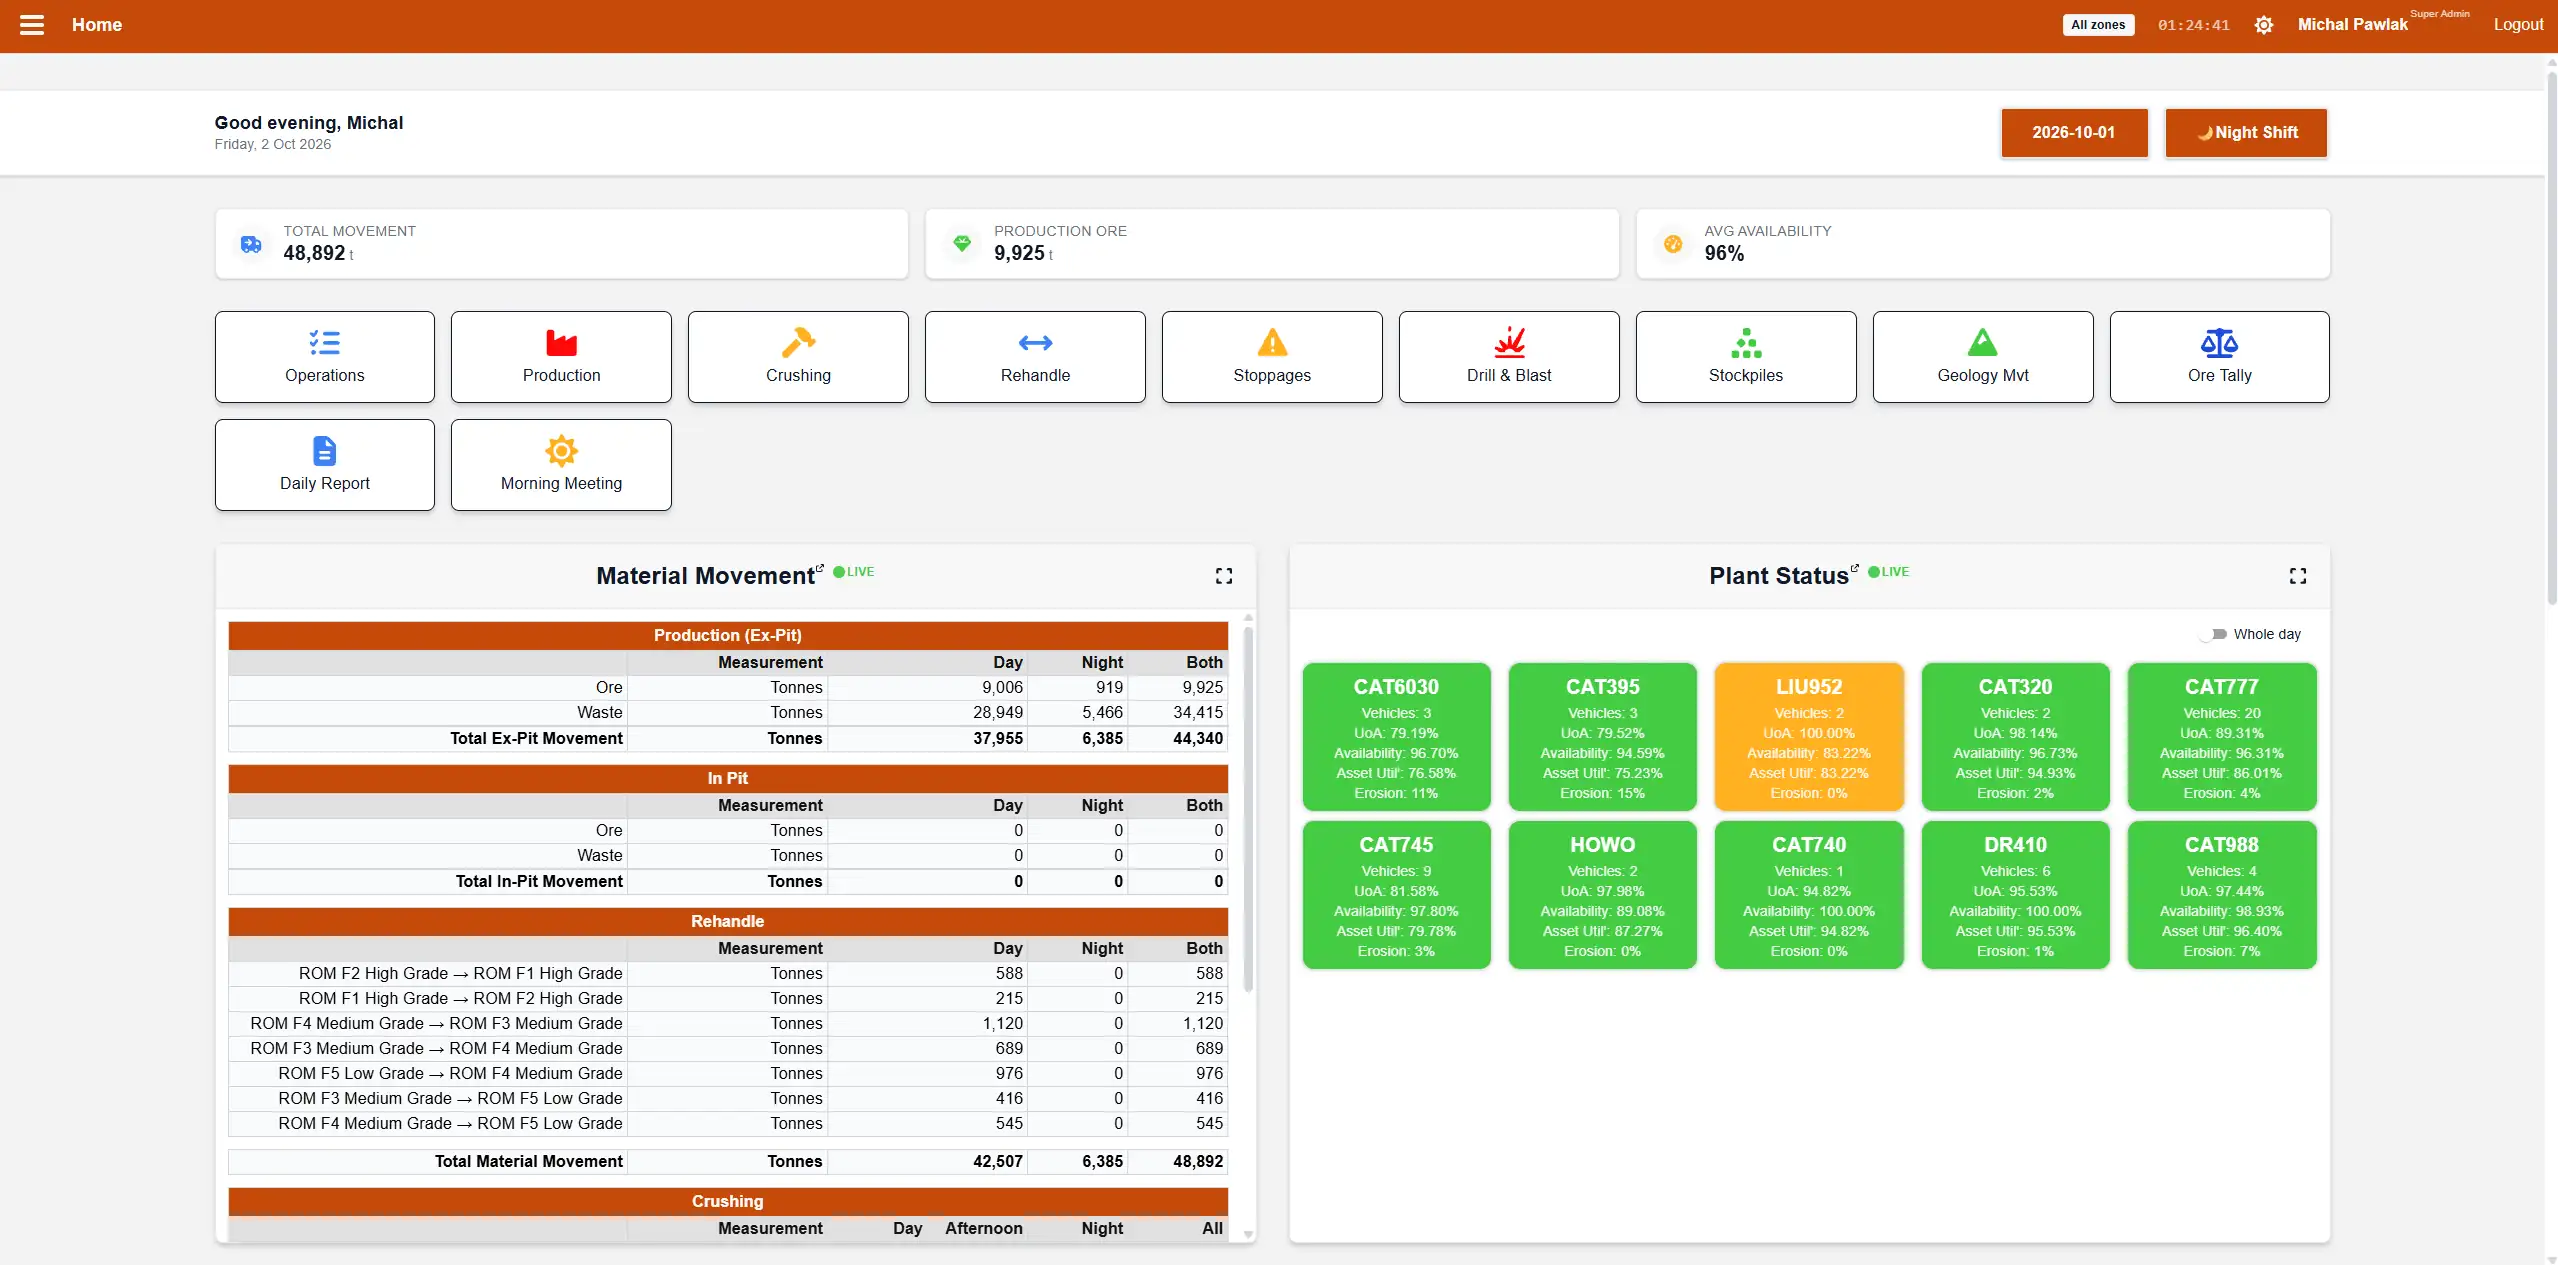
Task: Click the Production Ore gem icon
Action: click(962, 244)
